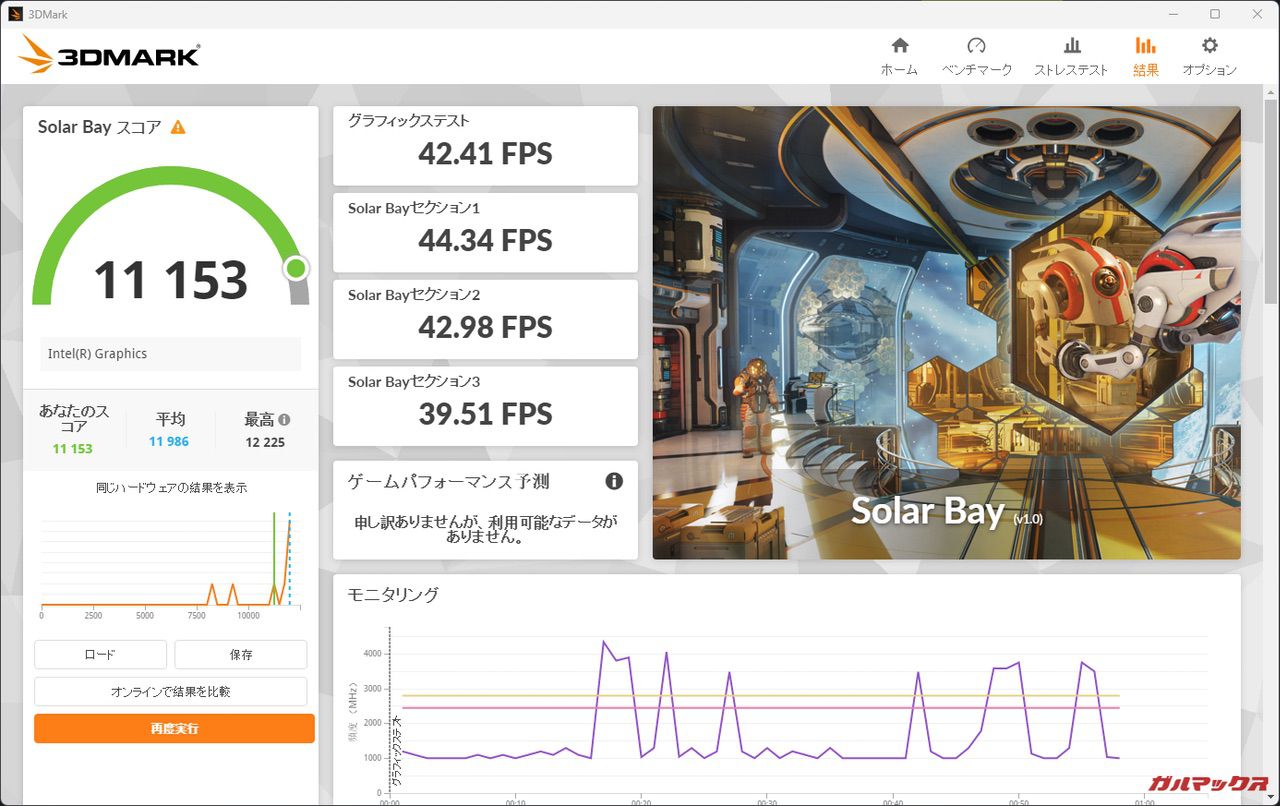Click the Intel(R) Graphics field
This screenshot has width=1280, height=806.
pyautogui.click(x=171, y=354)
